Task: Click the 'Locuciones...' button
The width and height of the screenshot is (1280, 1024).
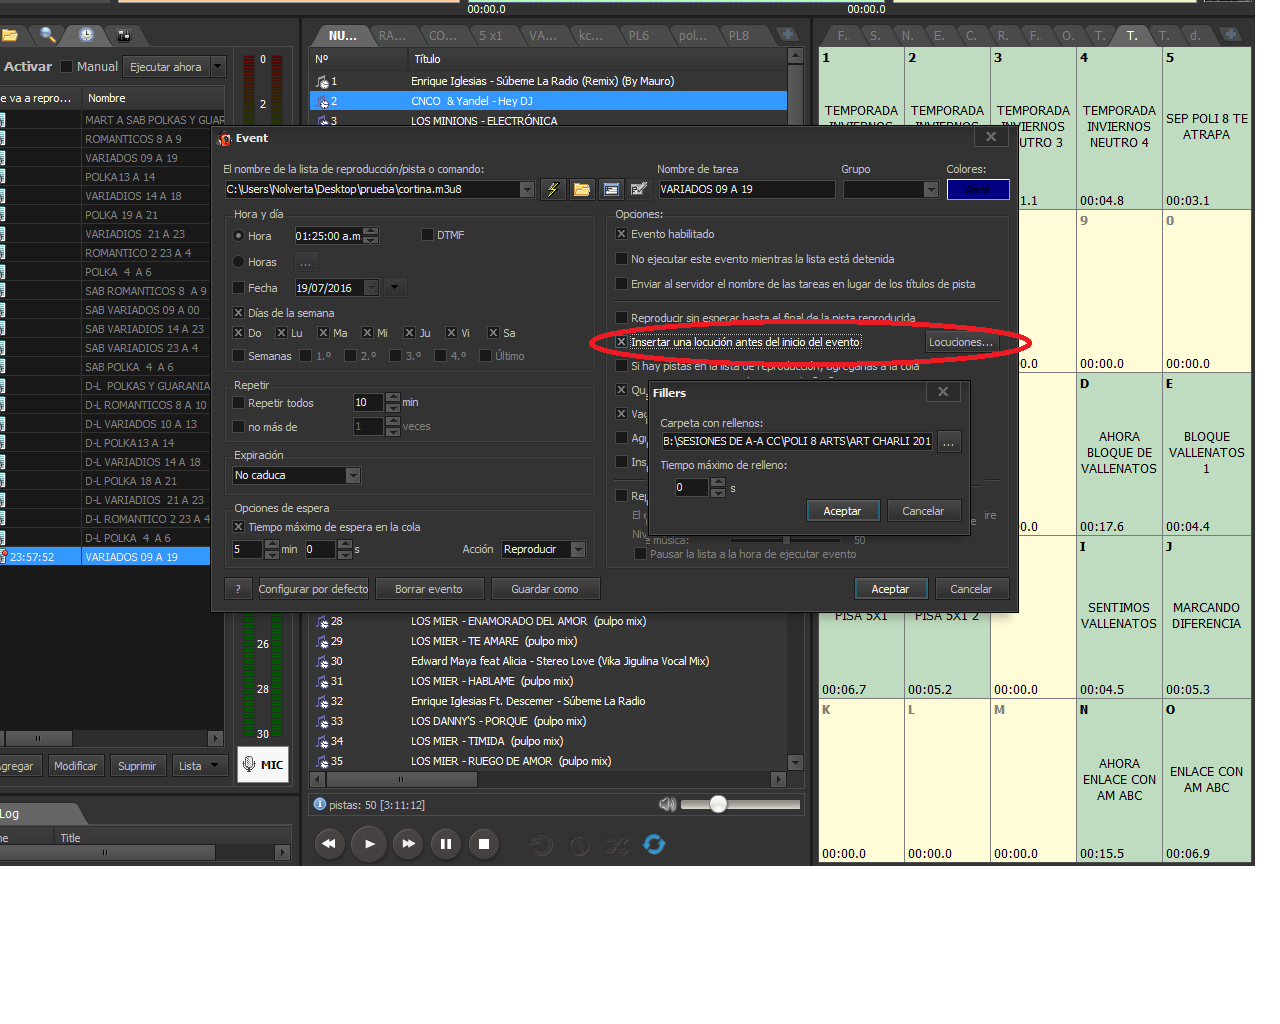Action: (960, 342)
